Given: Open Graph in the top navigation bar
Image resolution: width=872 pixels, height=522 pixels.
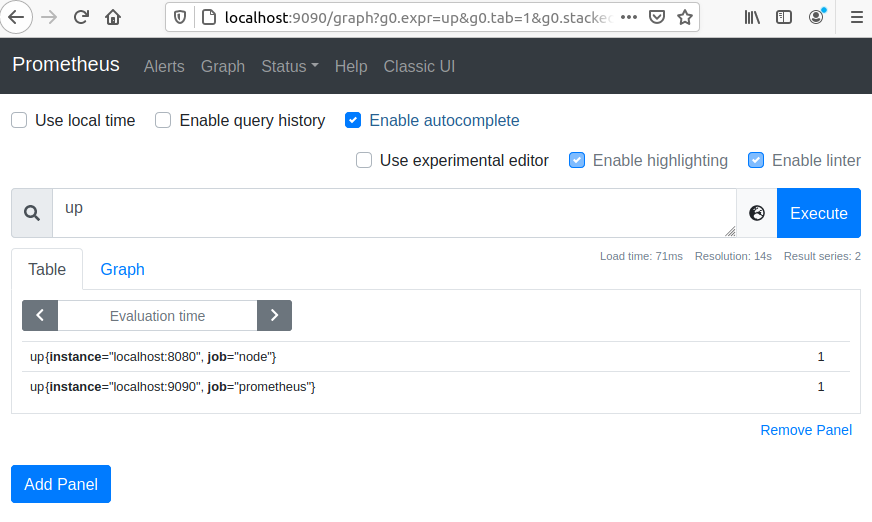Looking at the screenshot, I should pyautogui.click(x=223, y=66).
